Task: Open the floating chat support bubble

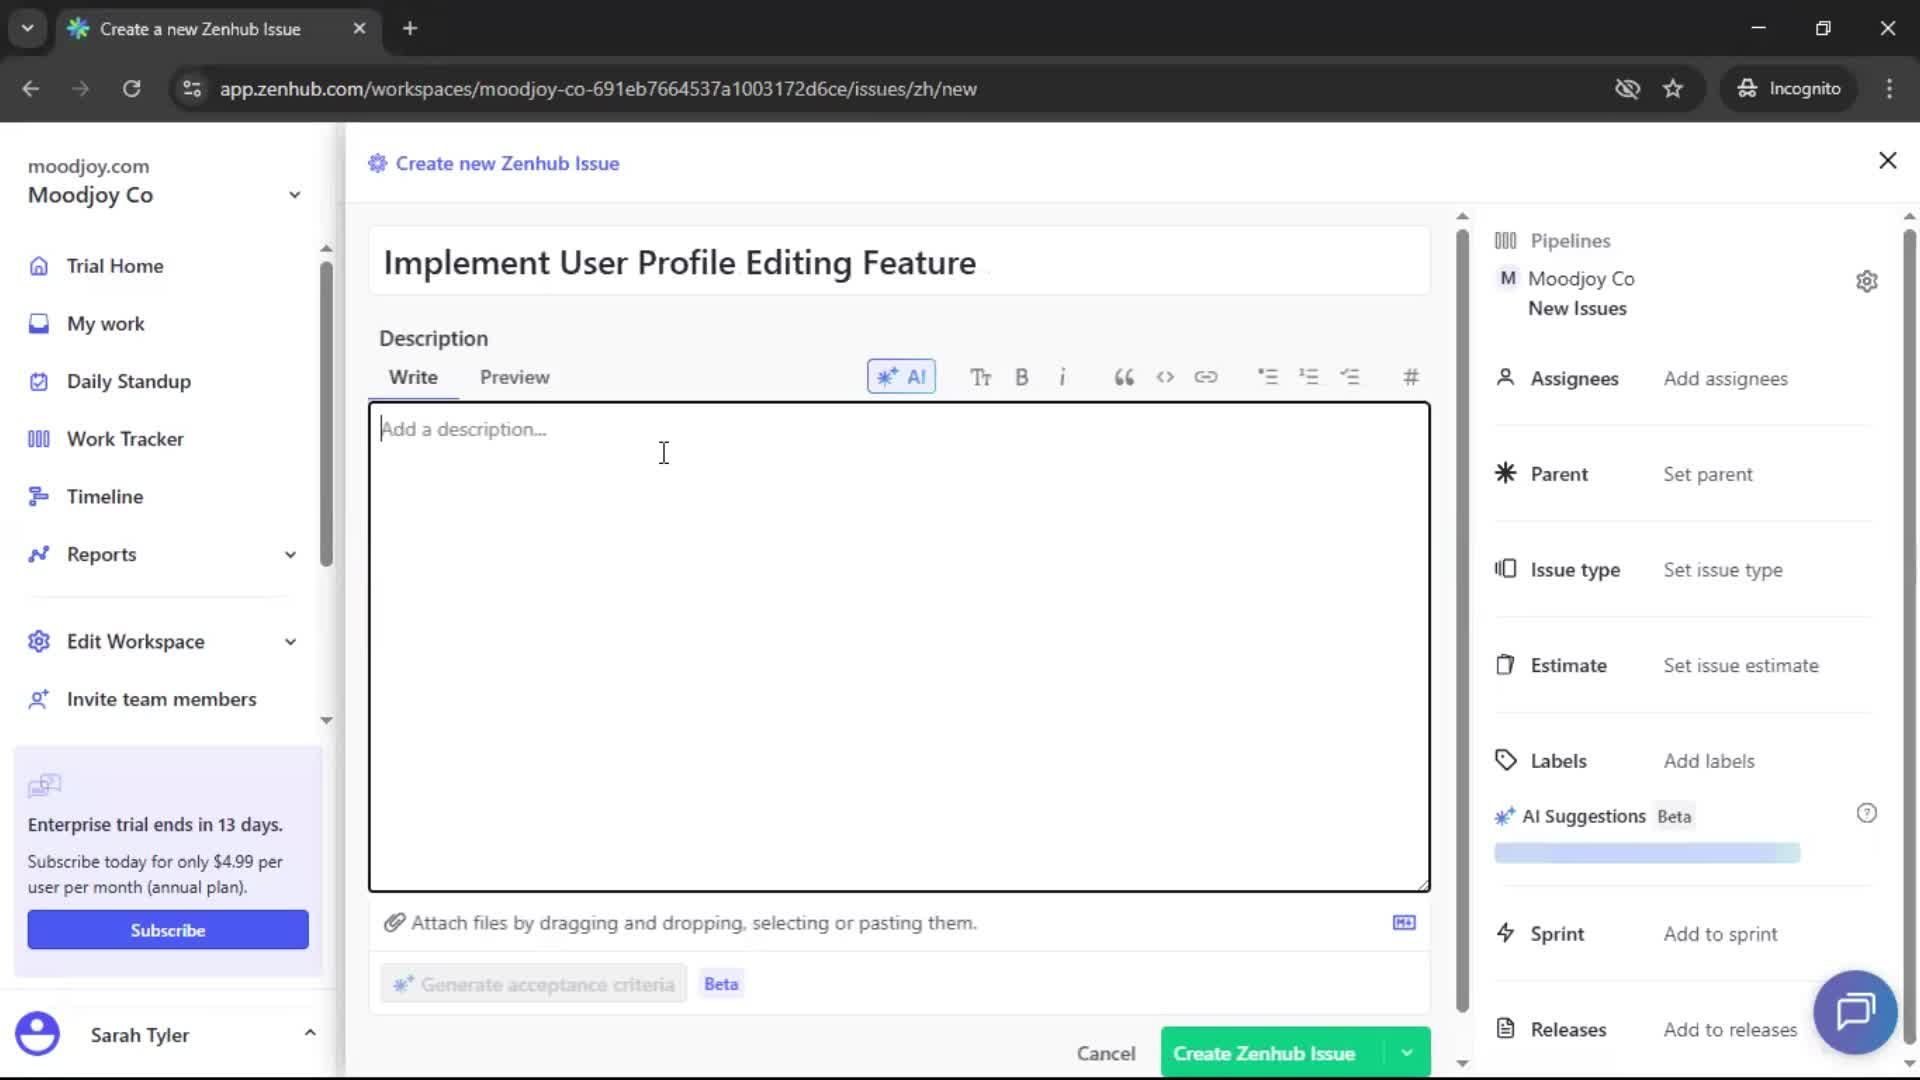Action: click(x=1854, y=1012)
